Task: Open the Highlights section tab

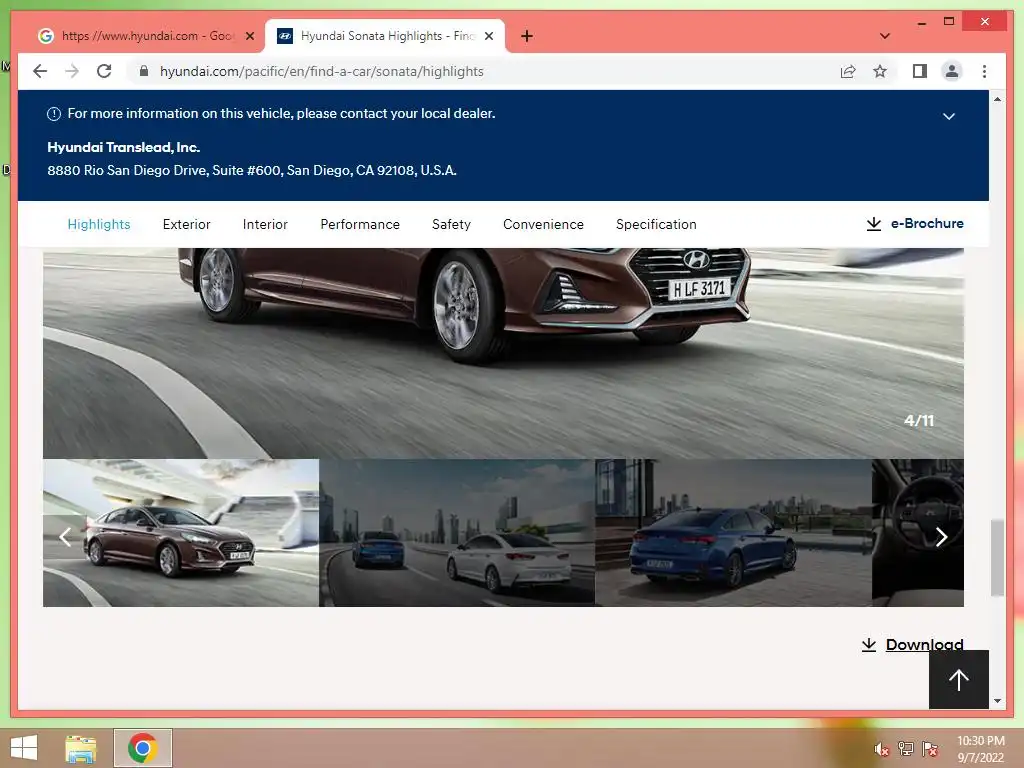Action: pyautogui.click(x=99, y=224)
